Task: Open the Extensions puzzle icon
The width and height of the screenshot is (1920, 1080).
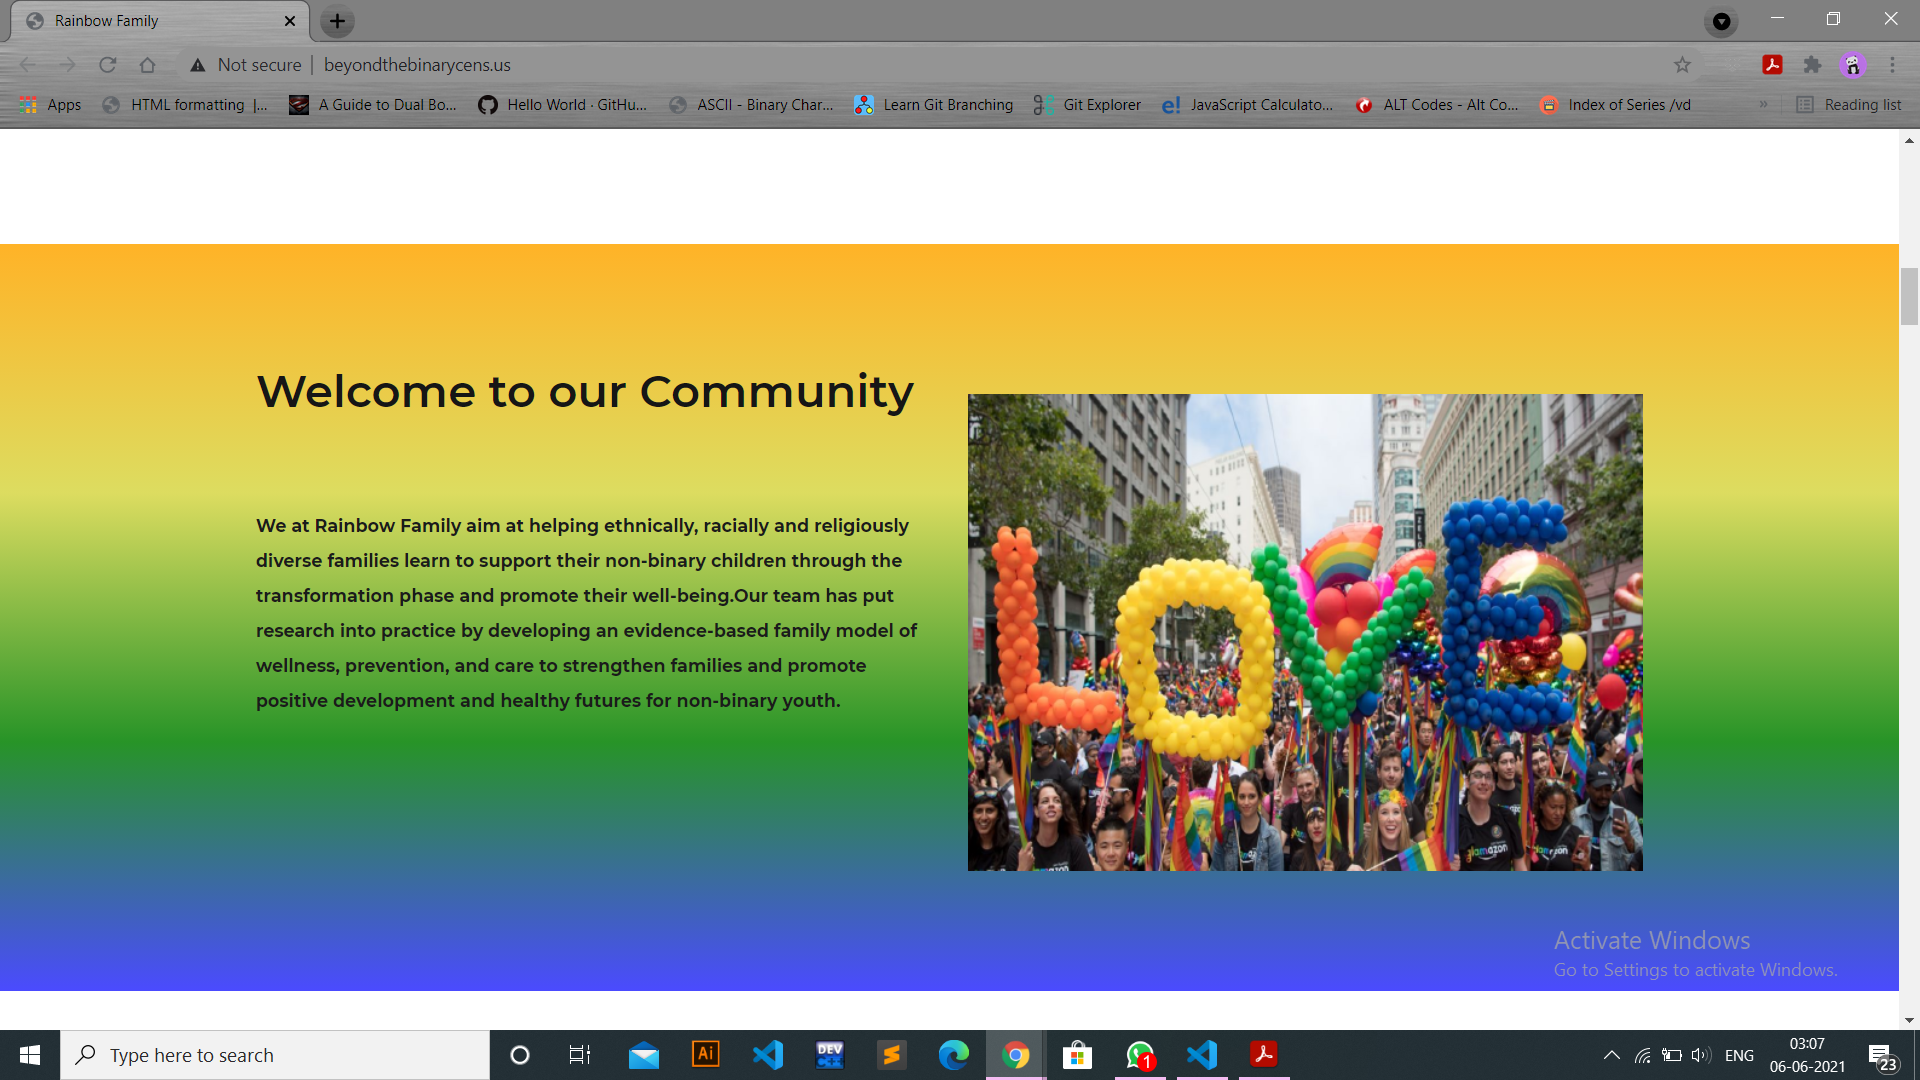Action: (x=1812, y=65)
